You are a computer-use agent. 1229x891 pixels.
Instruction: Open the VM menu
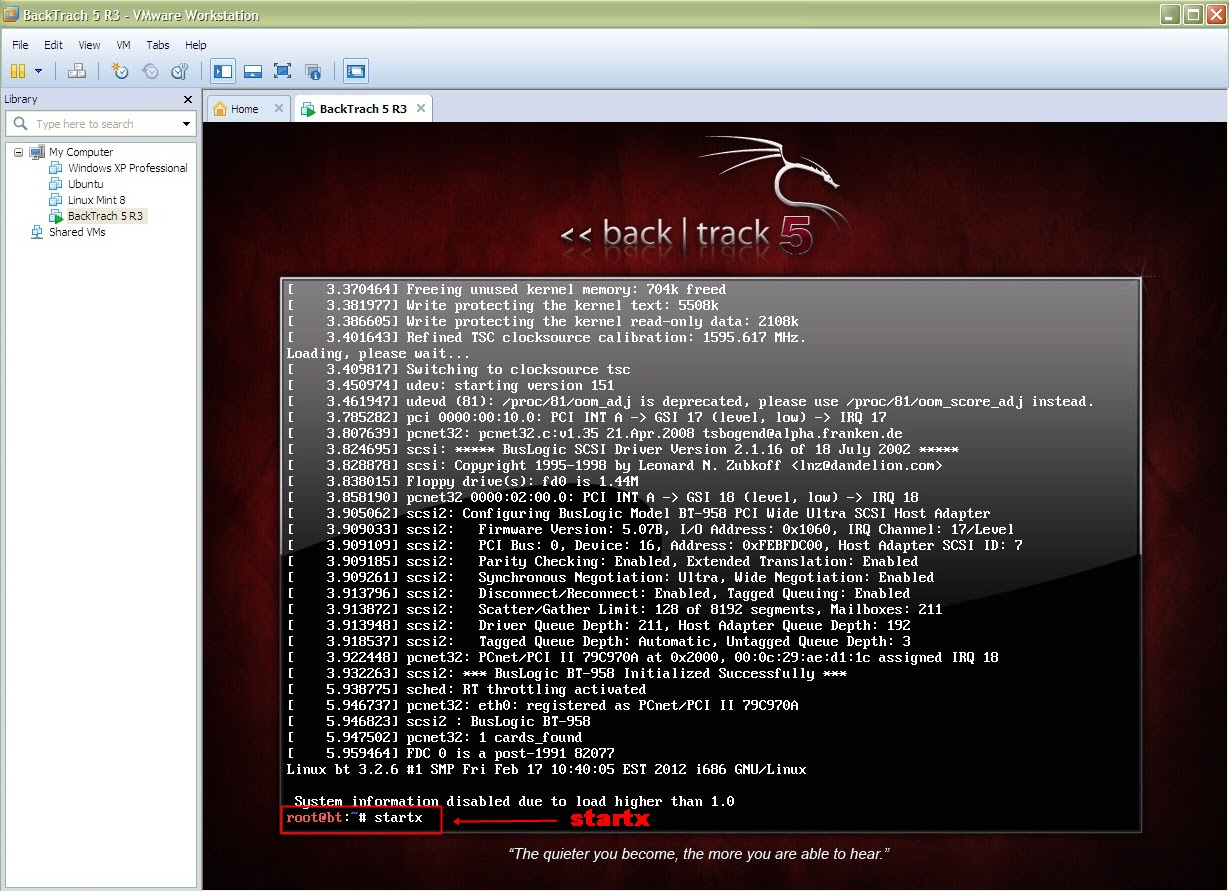(x=123, y=45)
